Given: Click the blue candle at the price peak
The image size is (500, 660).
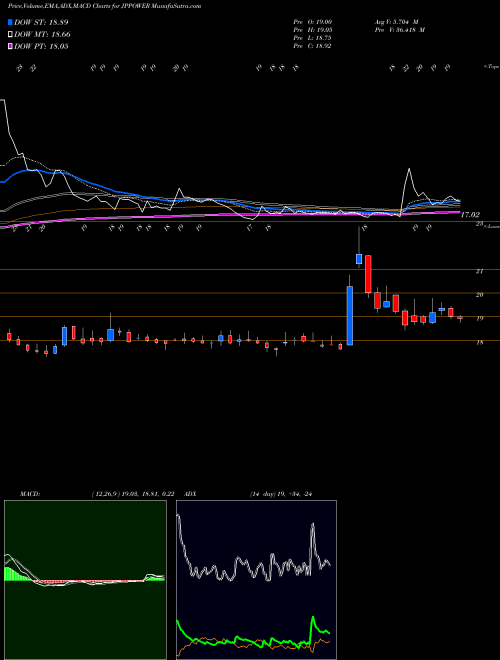Looking at the screenshot, I should coord(359,258).
